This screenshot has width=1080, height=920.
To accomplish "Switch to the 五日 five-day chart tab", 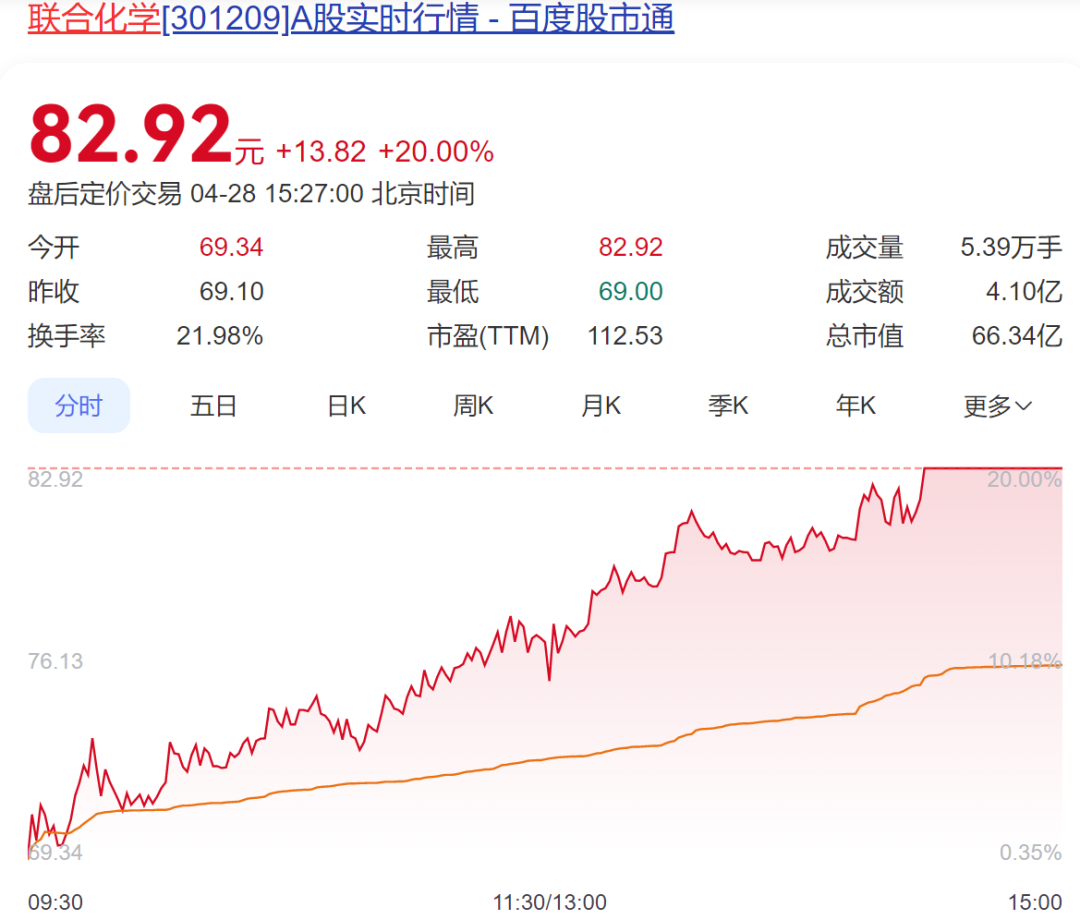I will click(x=213, y=406).
